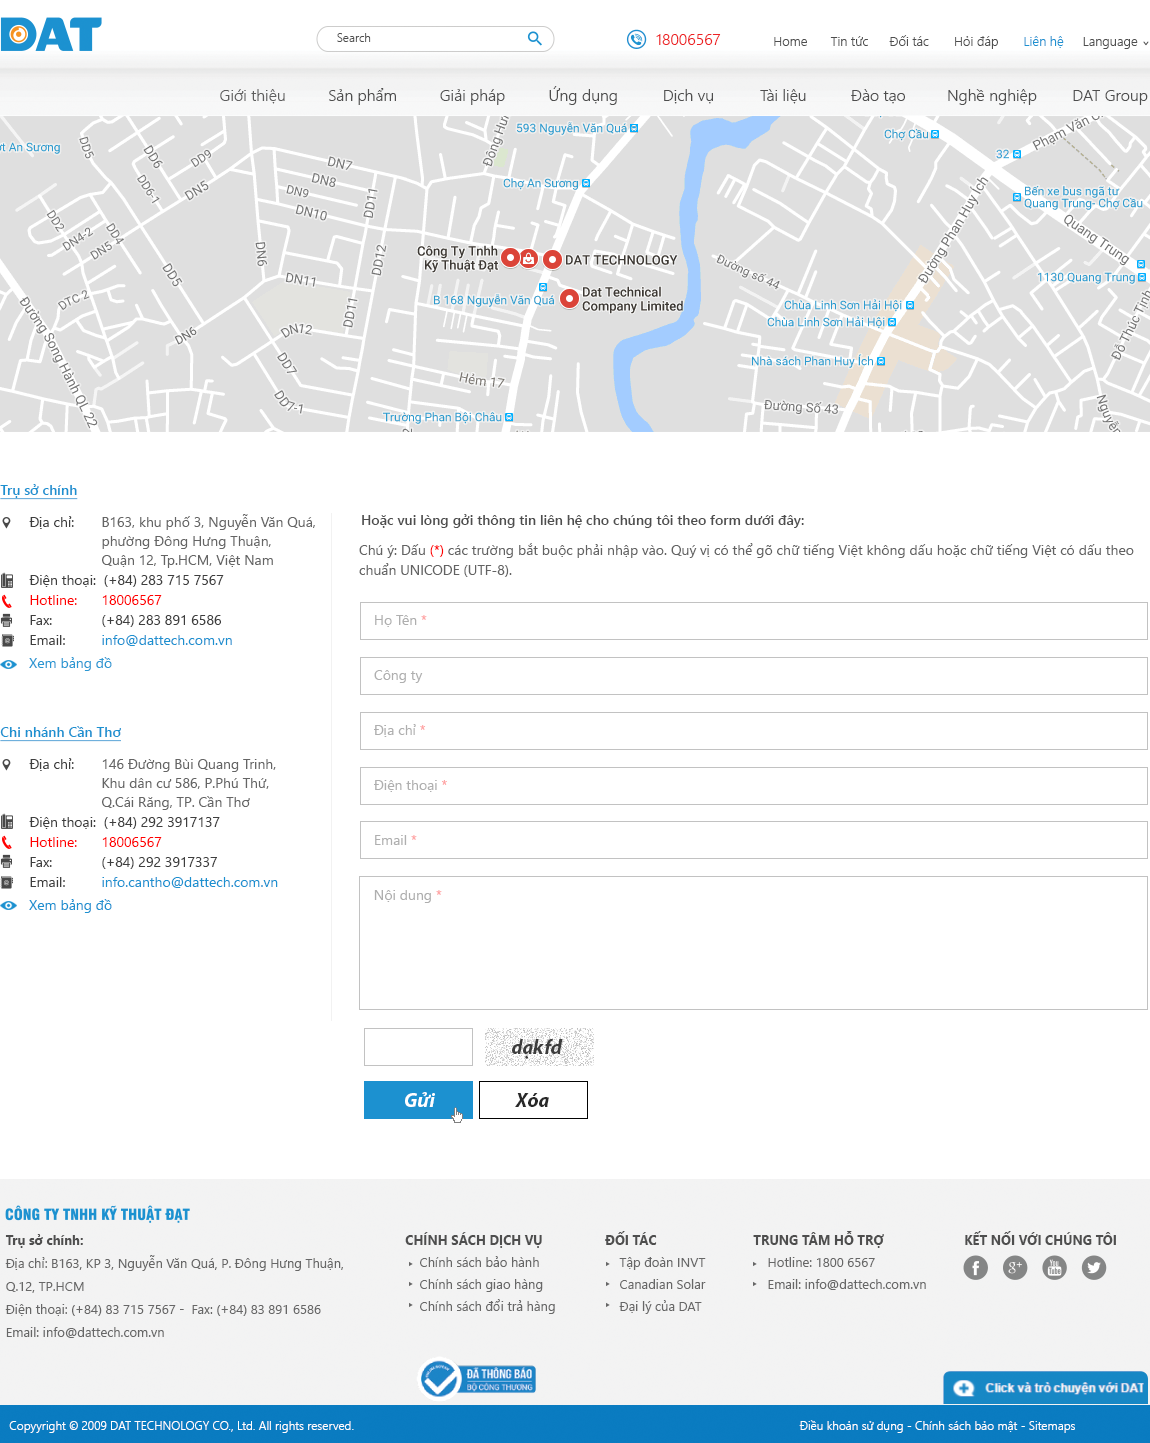The width and height of the screenshot is (1150, 1443).
Task: Open Chính sách giao hàng footer link
Action: pos(481,1285)
